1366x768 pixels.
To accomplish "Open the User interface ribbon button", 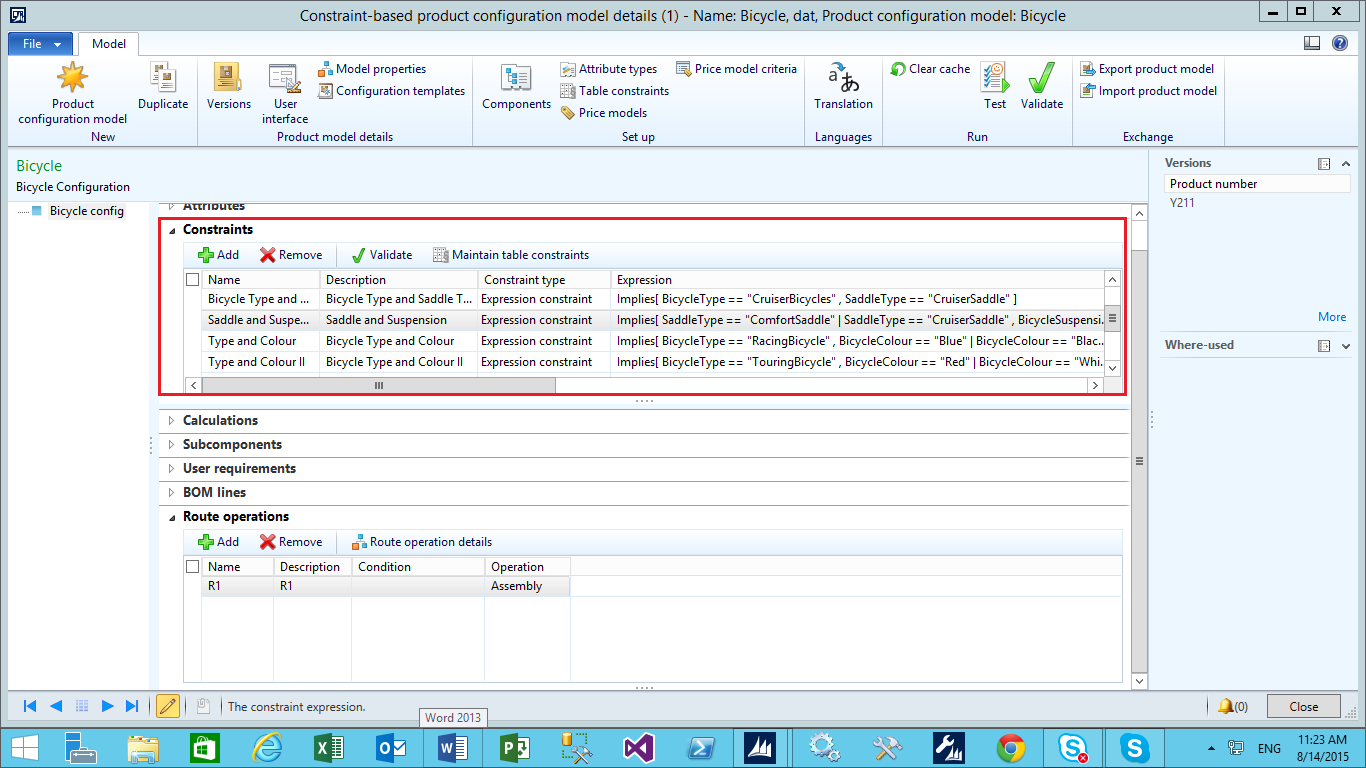I will (285, 93).
